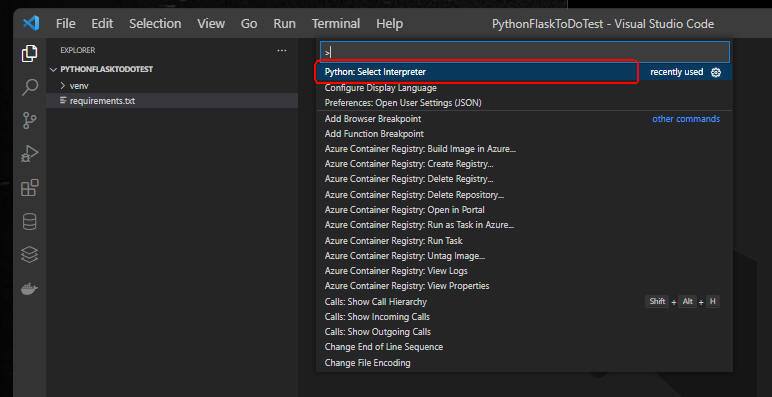Choose Add Function Breakpoint command

point(524,134)
